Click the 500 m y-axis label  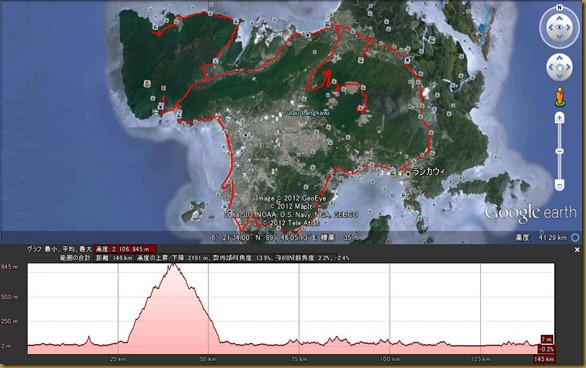tap(10, 297)
